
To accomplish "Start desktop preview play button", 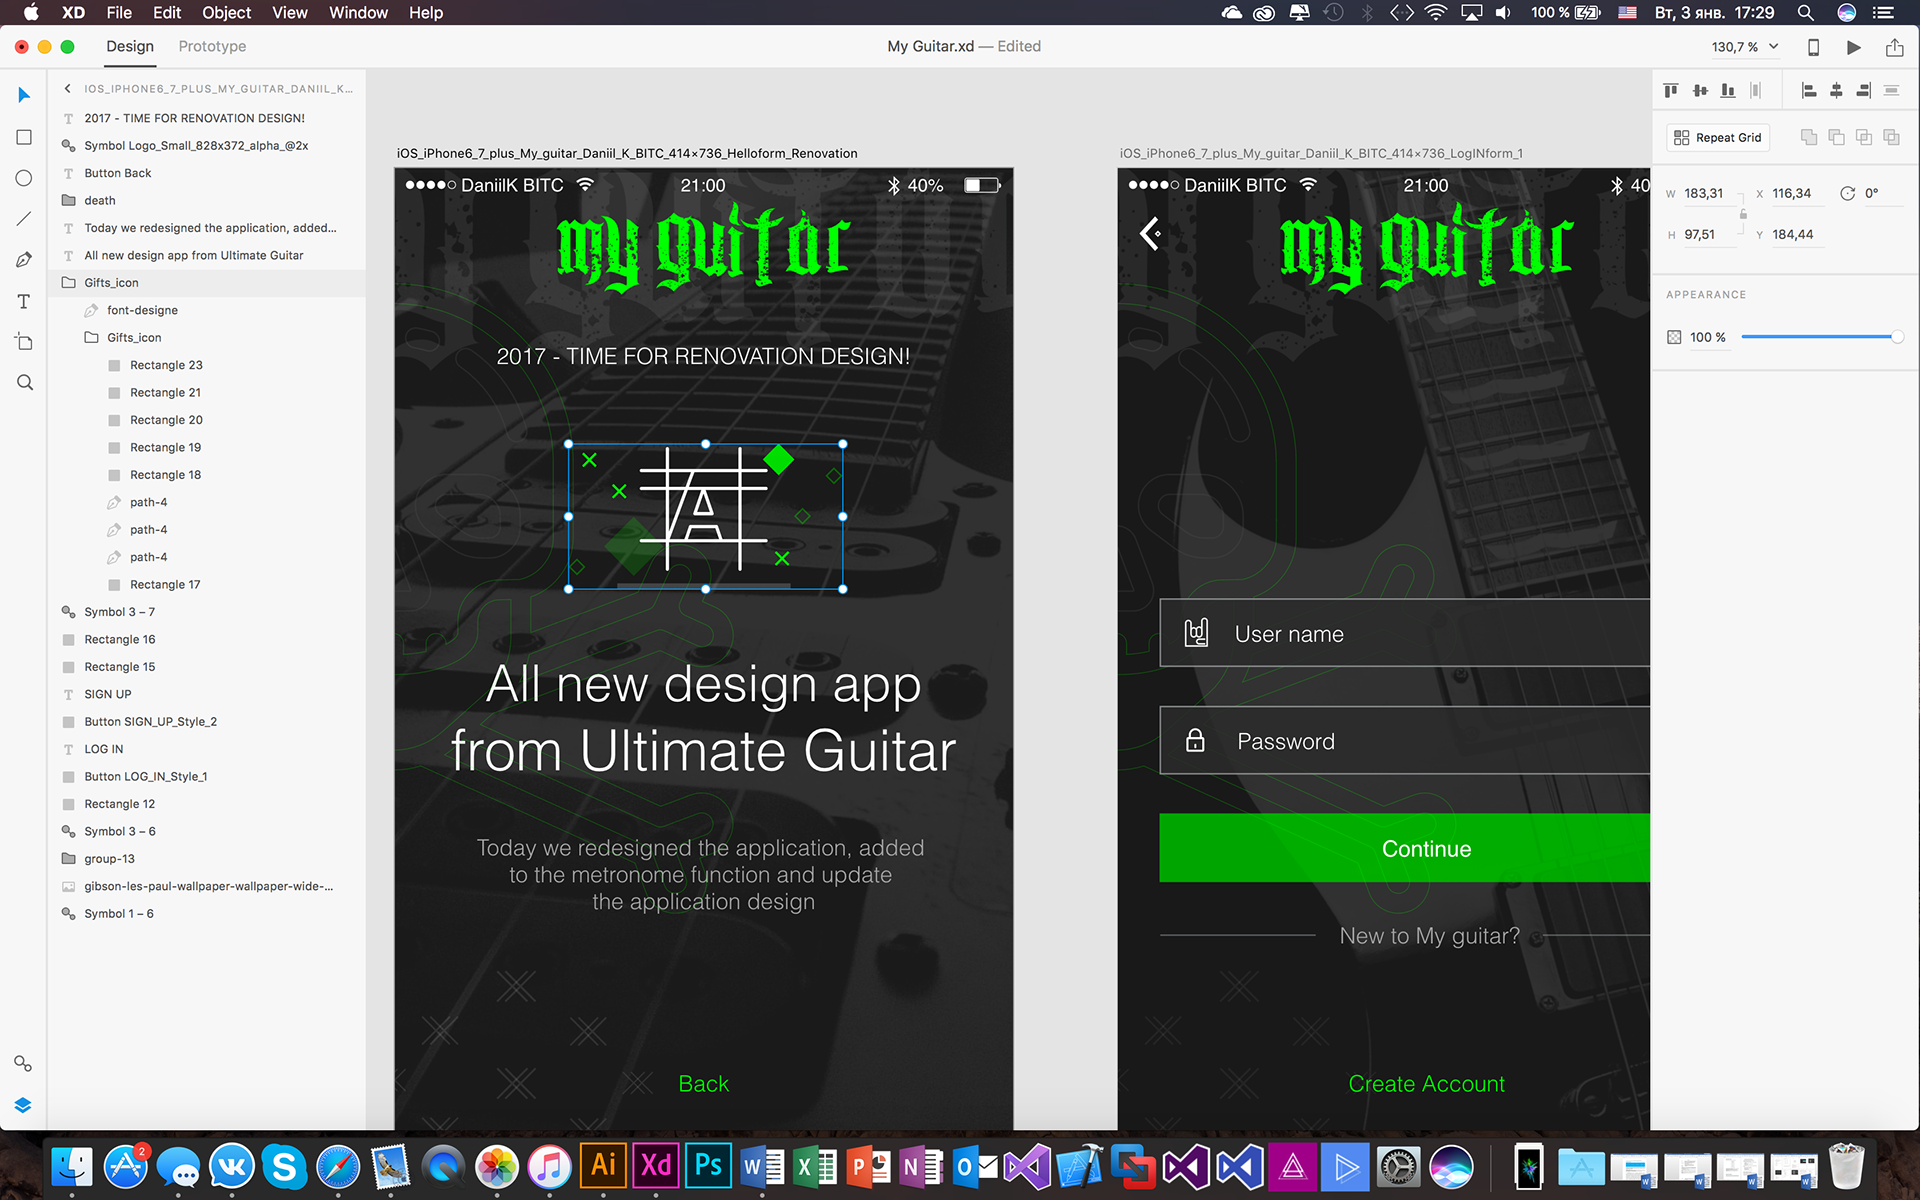I will [x=1853, y=47].
